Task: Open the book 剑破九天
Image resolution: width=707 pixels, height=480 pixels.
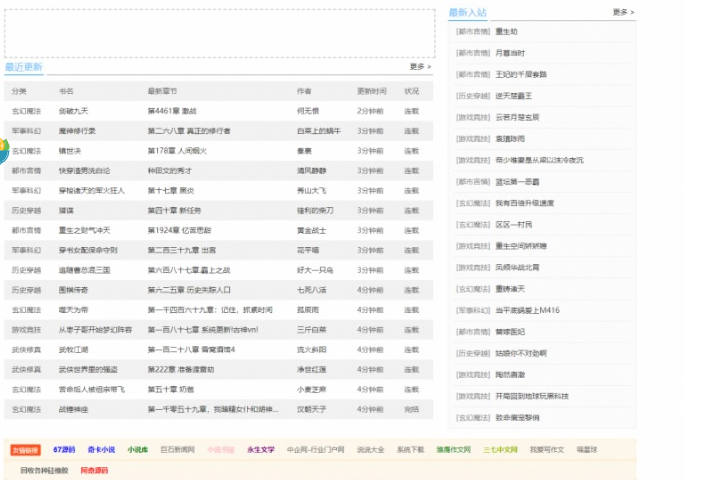Action: click(x=73, y=111)
